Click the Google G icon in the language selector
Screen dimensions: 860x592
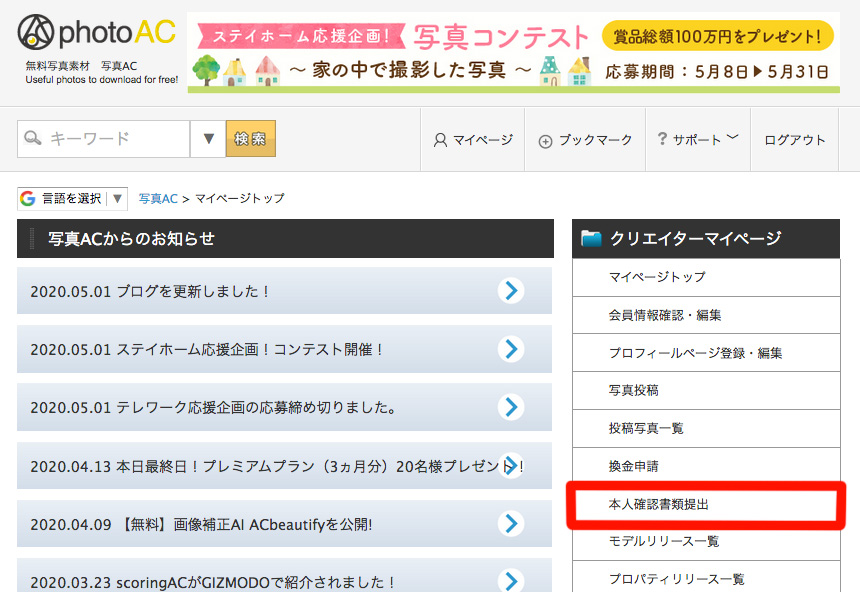click(x=27, y=199)
